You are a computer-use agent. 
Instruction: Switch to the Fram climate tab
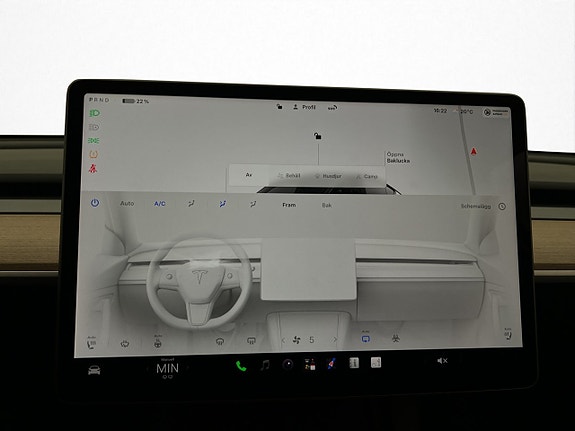click(x=289, y=205)
